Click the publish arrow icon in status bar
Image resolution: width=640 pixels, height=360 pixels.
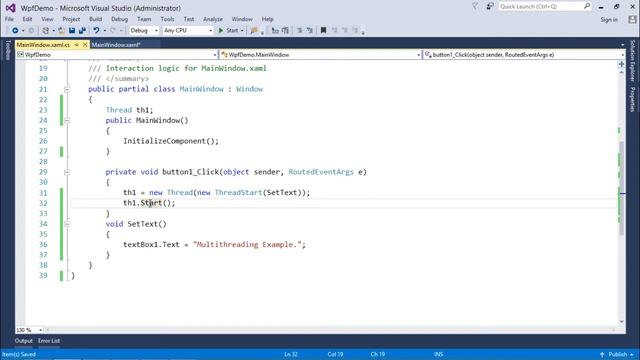(x=602, y=355)
